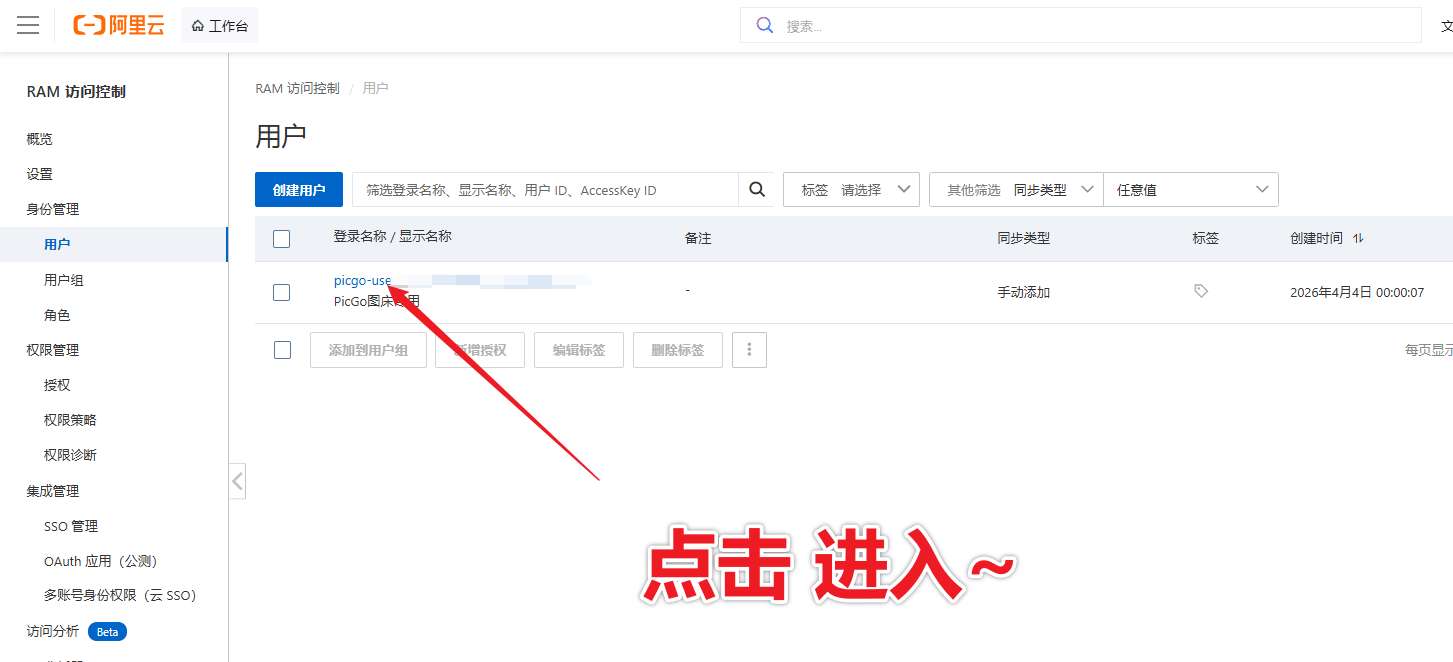The image size is (1453, 662).
Task: Focus the top 搜索 search field
Action: (1080, 26)
